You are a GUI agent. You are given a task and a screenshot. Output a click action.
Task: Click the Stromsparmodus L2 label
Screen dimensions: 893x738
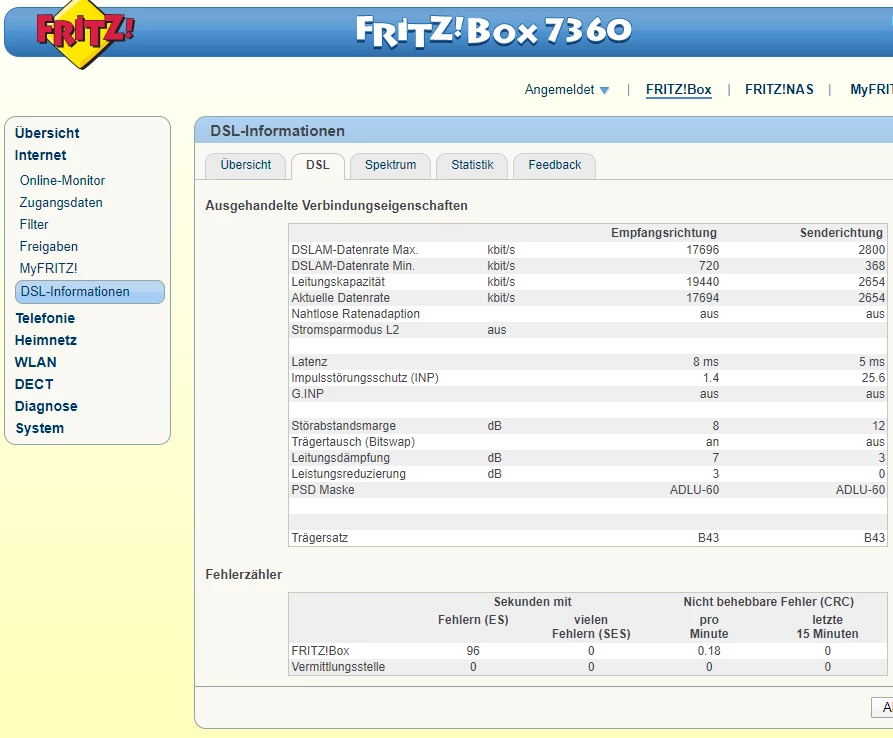pos(345,330)
